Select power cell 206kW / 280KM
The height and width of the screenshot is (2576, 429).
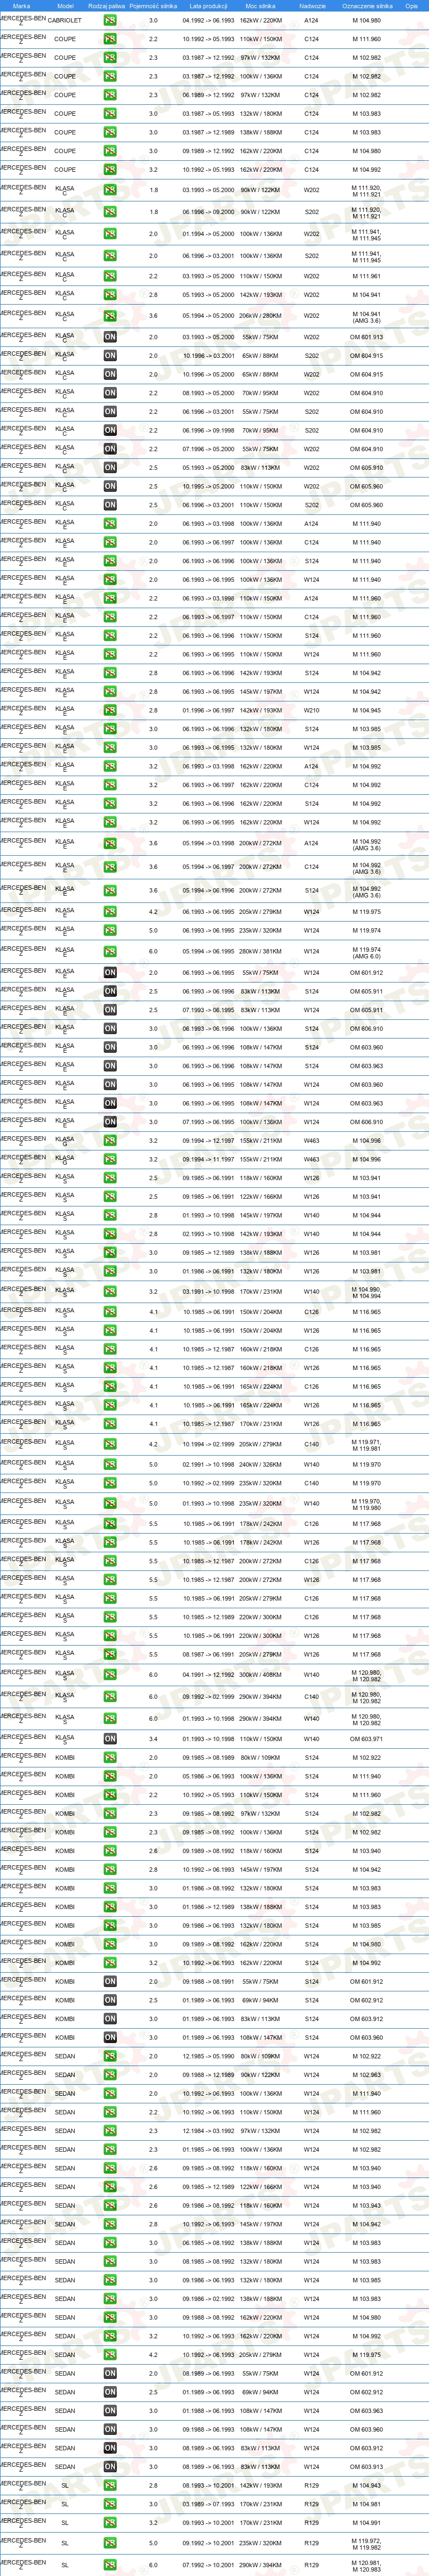pyautogui.click(x=260, y=316)
